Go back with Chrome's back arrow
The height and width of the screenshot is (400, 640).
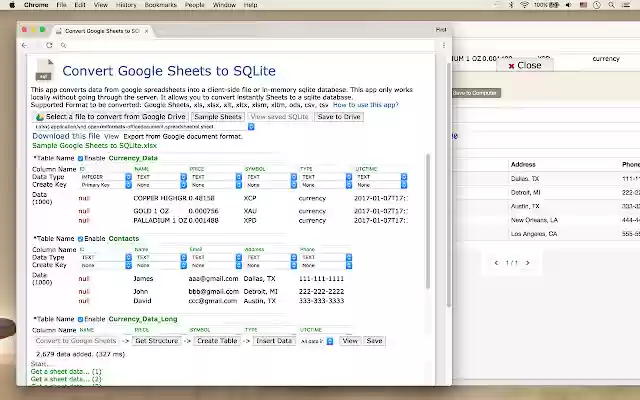24,45
